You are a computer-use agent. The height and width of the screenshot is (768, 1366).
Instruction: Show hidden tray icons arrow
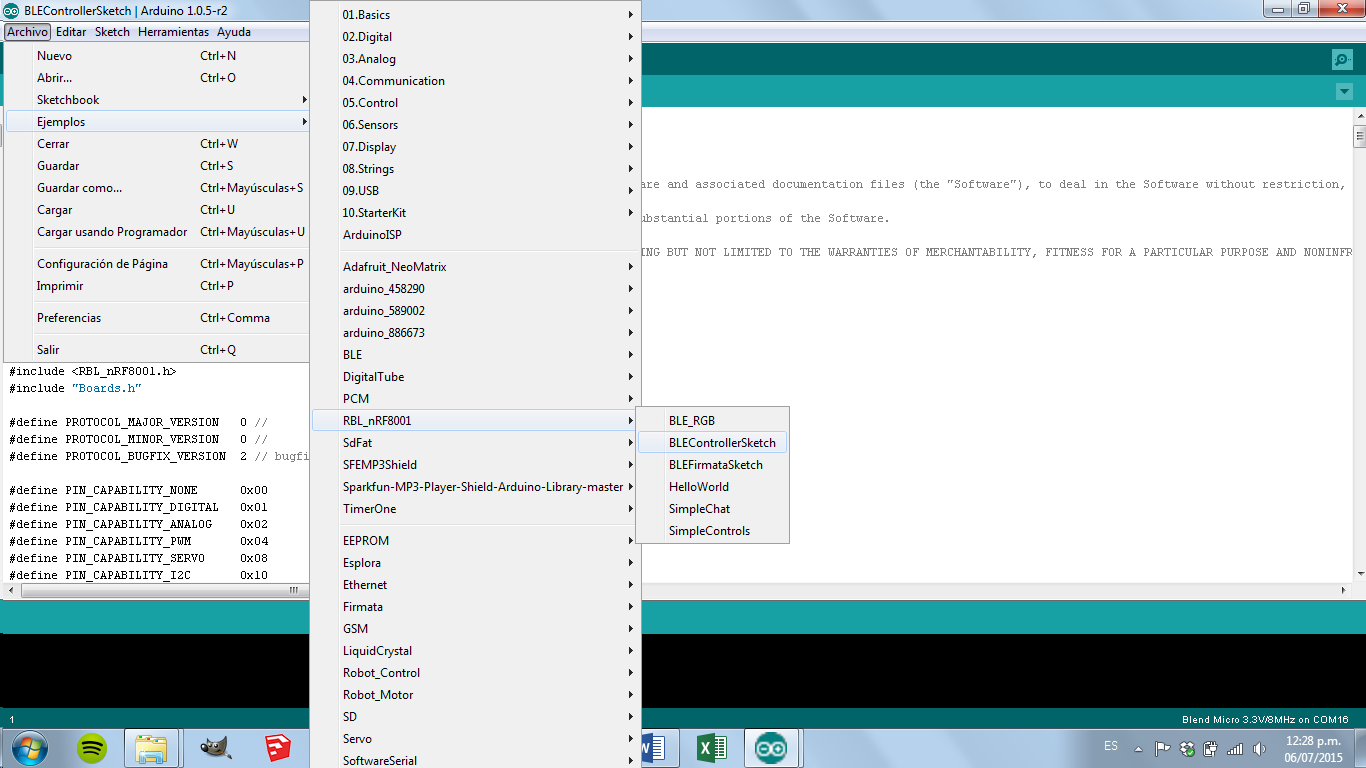click(x=1137, y=748)
